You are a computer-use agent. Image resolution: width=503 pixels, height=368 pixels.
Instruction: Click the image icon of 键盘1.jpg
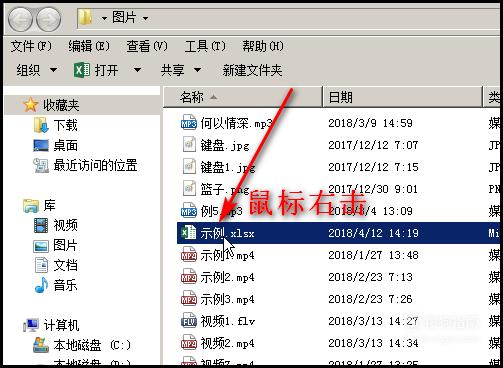pos(189,167)
